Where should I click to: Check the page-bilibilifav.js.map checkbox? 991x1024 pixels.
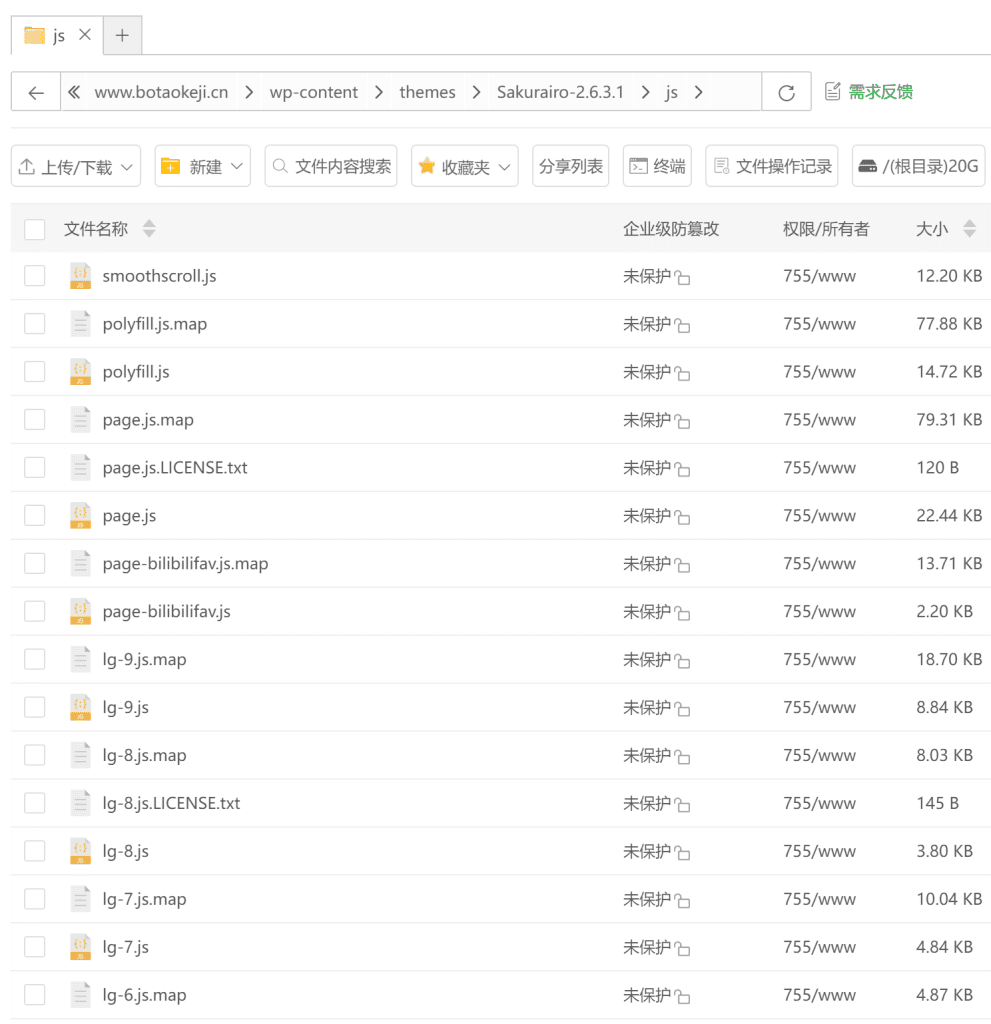[x=35, y=563]
